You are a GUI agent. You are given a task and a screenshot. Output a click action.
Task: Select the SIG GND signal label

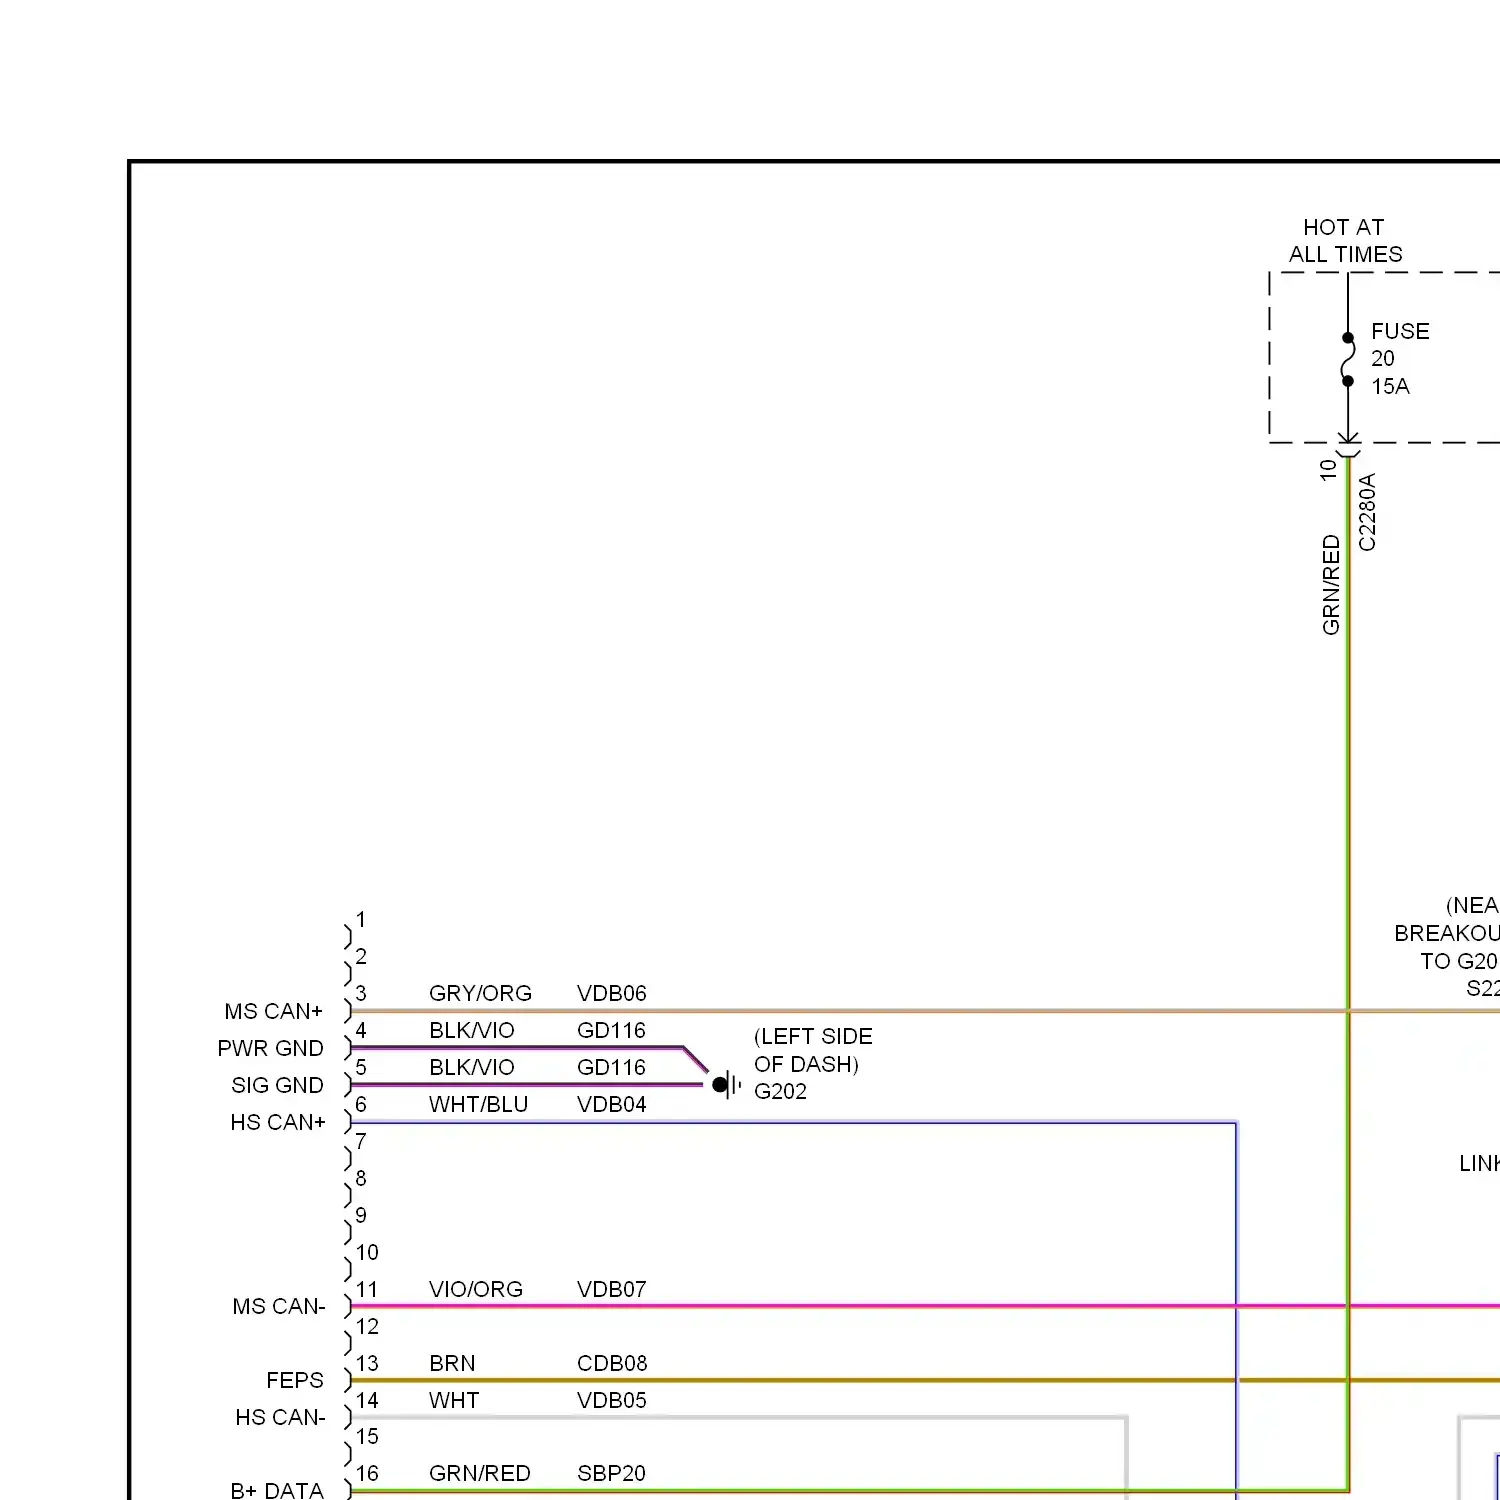pyautogui.click(x=278, y=1085)
